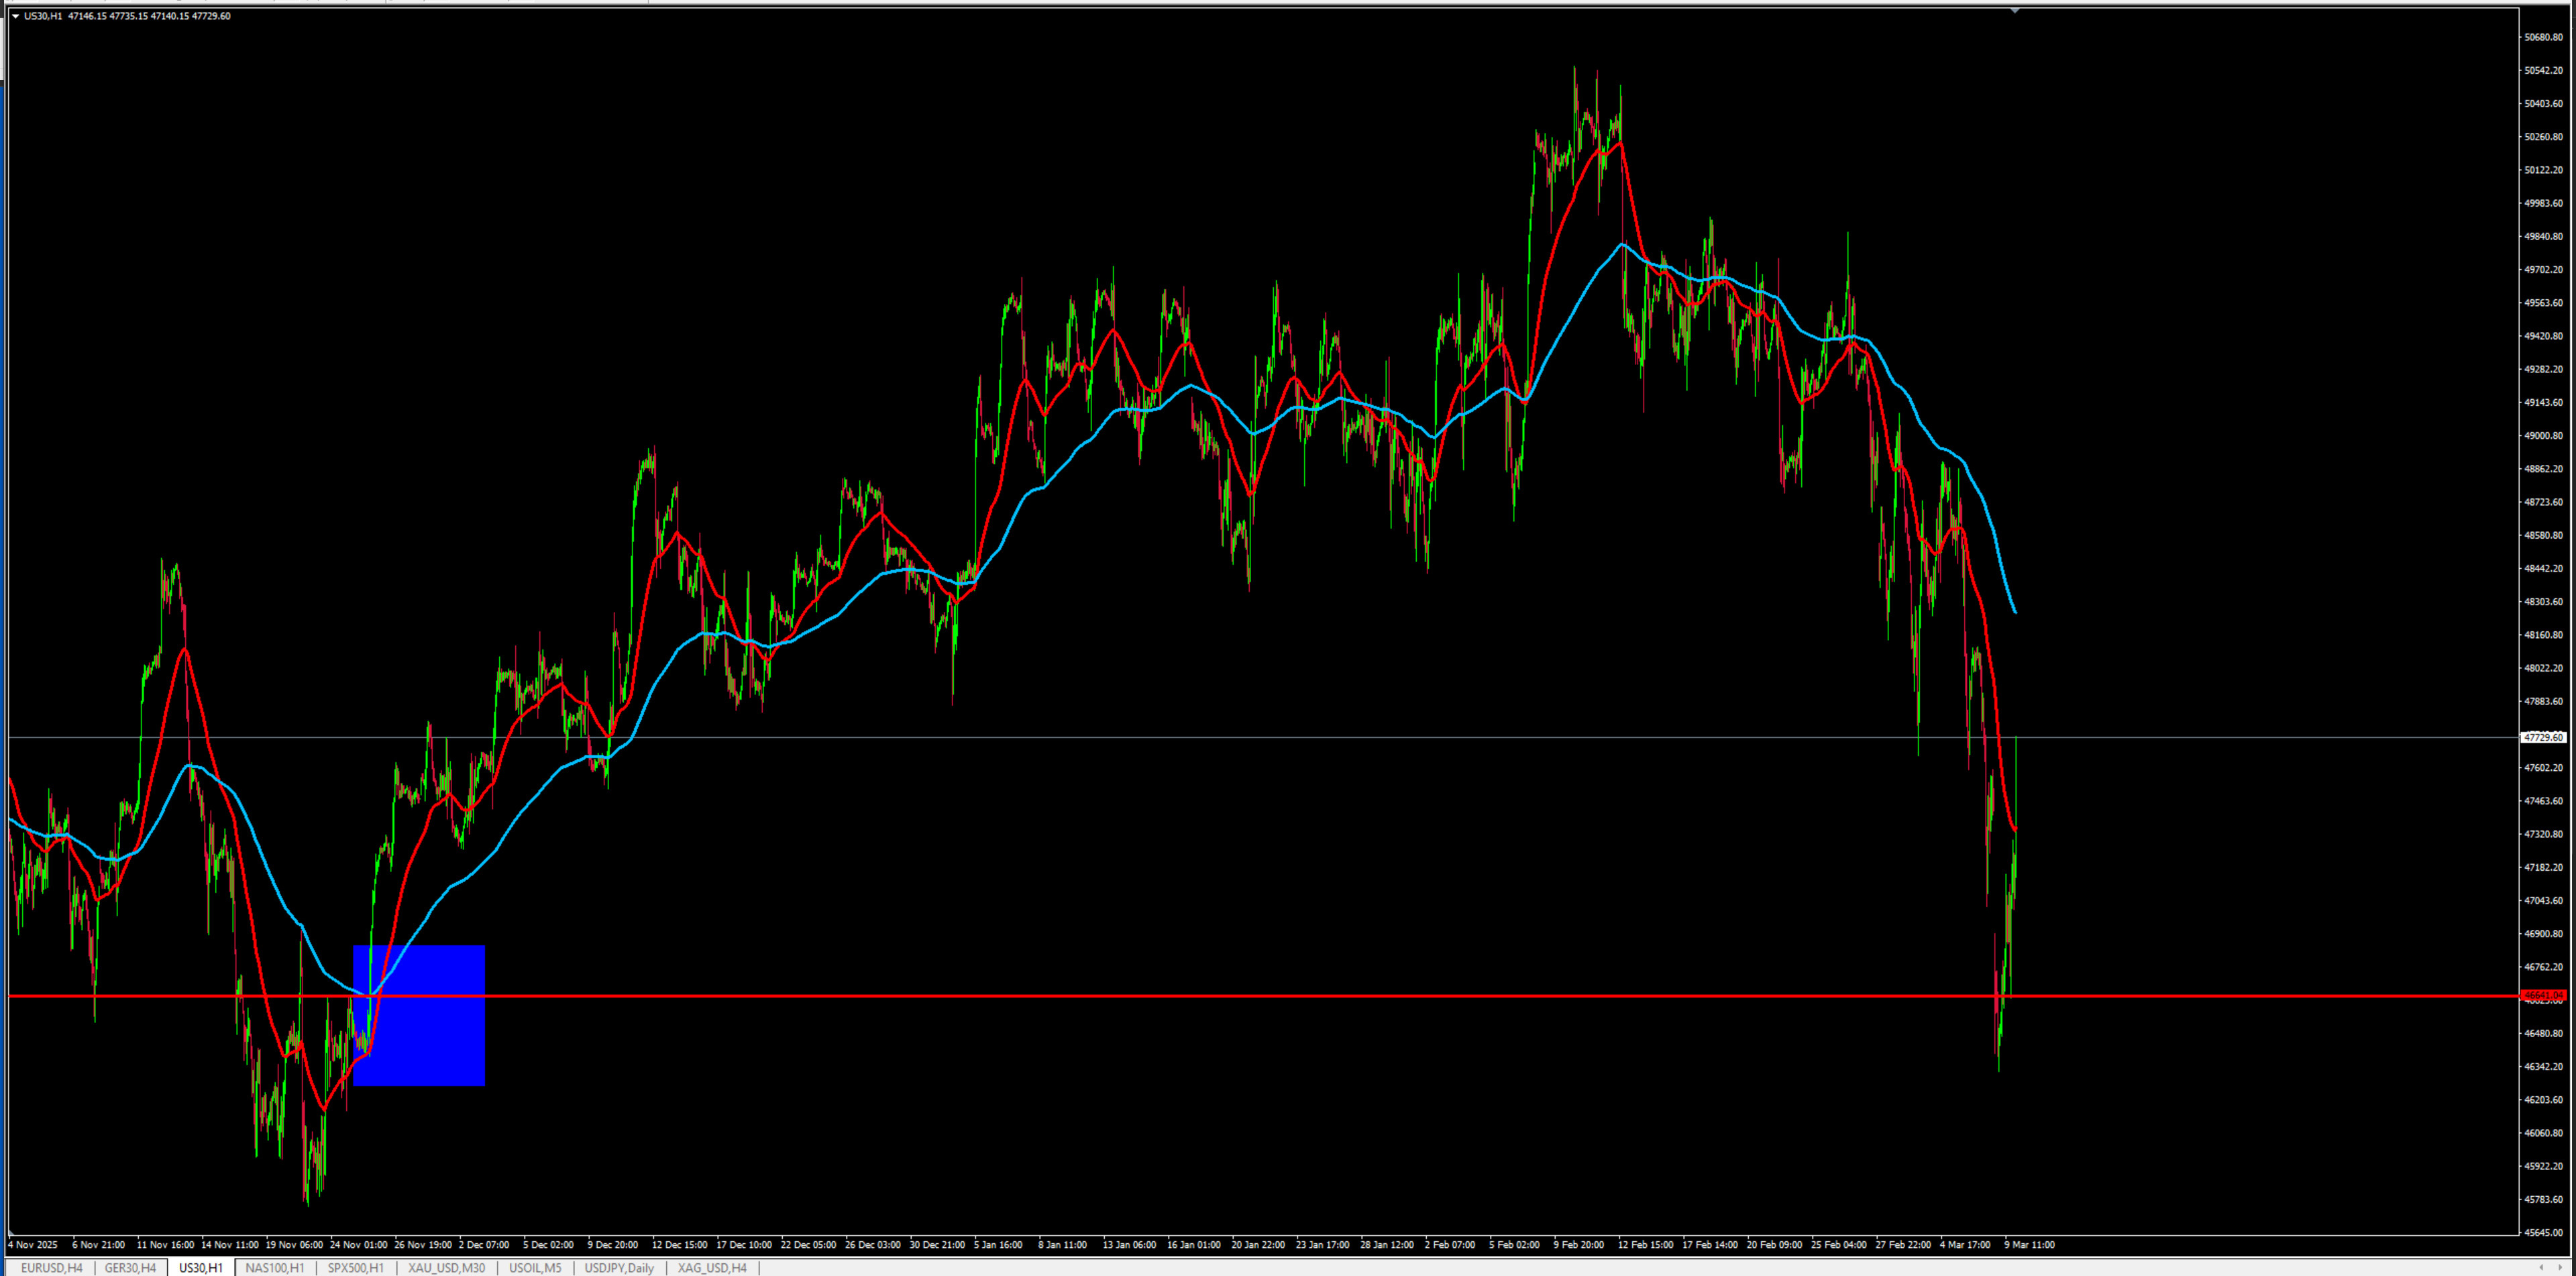
Task: Click the chart shift triangle marker at top
Action: 2014,10
